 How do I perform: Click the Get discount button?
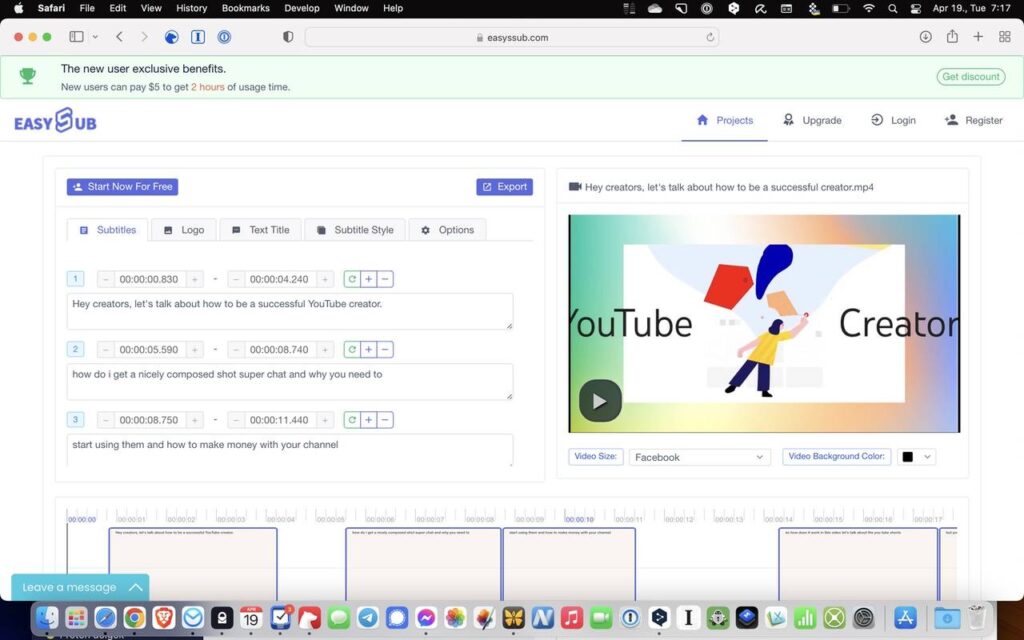click(970, 76)
